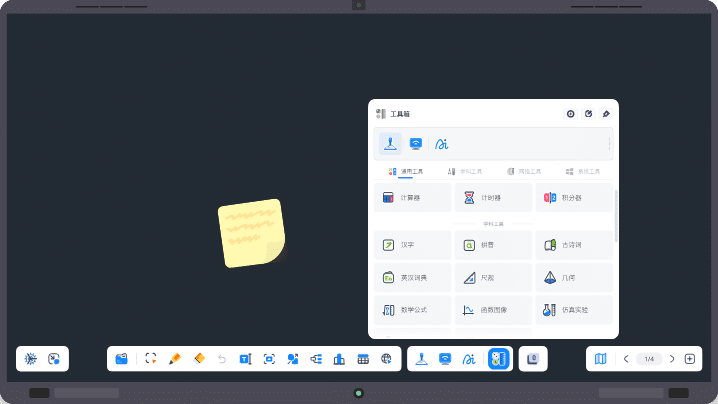Select the eraser tool
718x404 pixels.
198,358
